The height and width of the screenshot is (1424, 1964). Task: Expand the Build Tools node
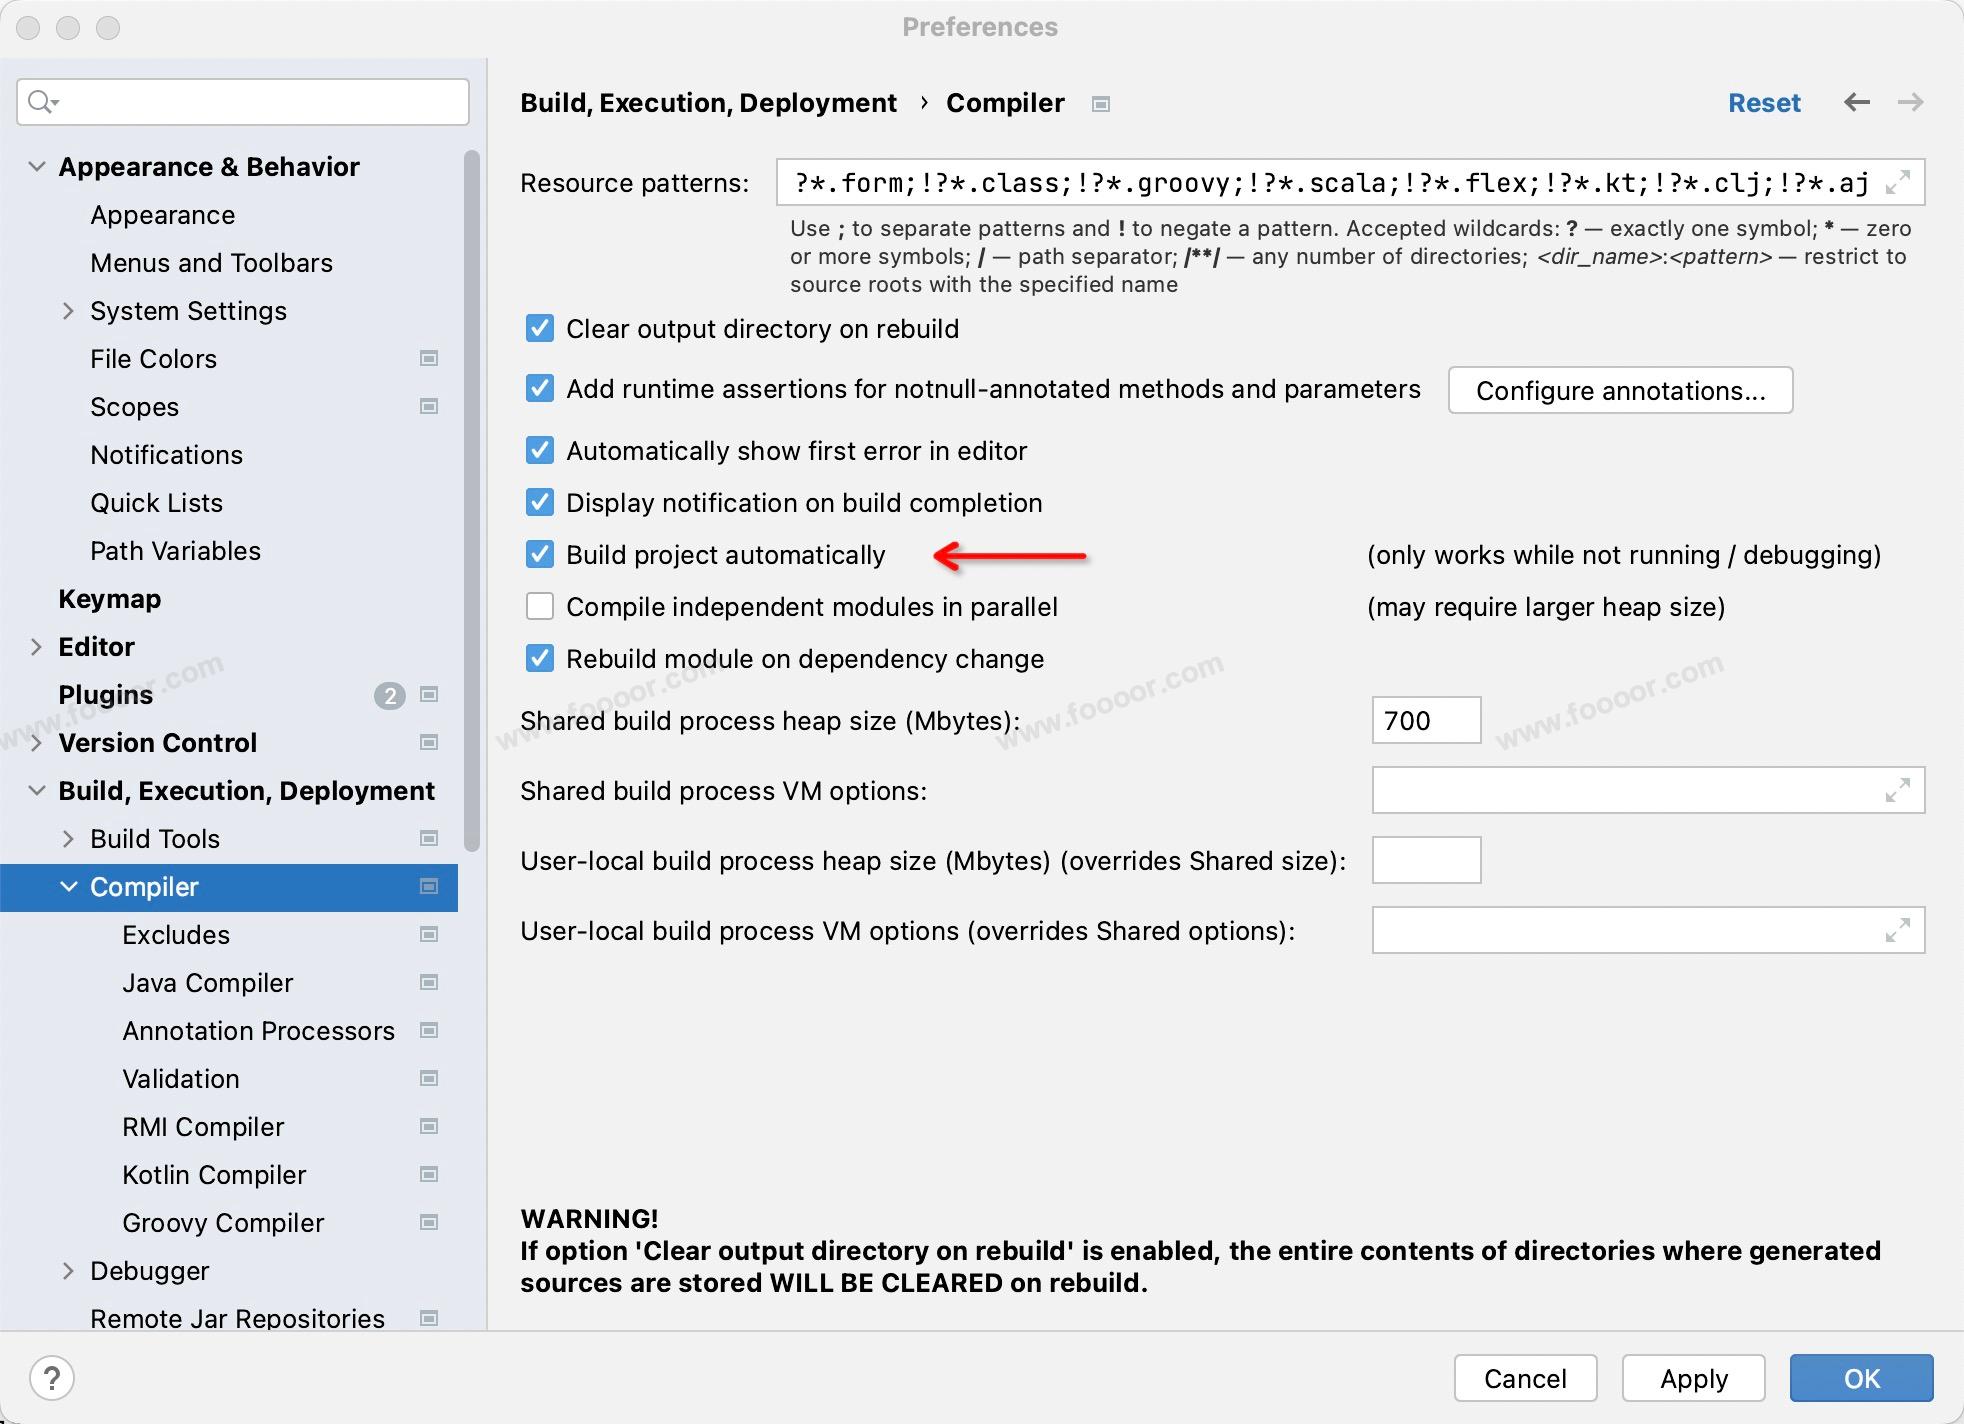click(x=68, y=839)
